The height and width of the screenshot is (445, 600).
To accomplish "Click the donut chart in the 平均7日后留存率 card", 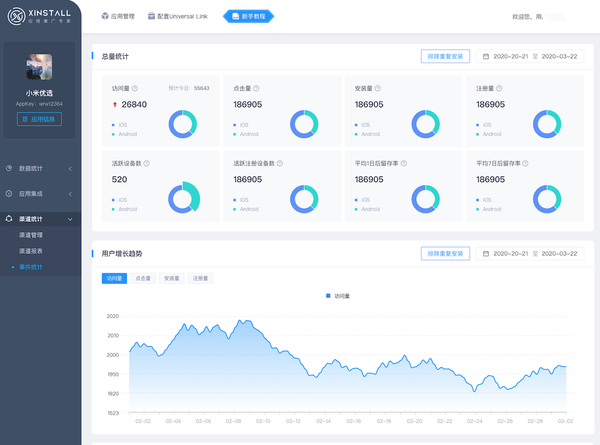I will (x=547, y=199).
